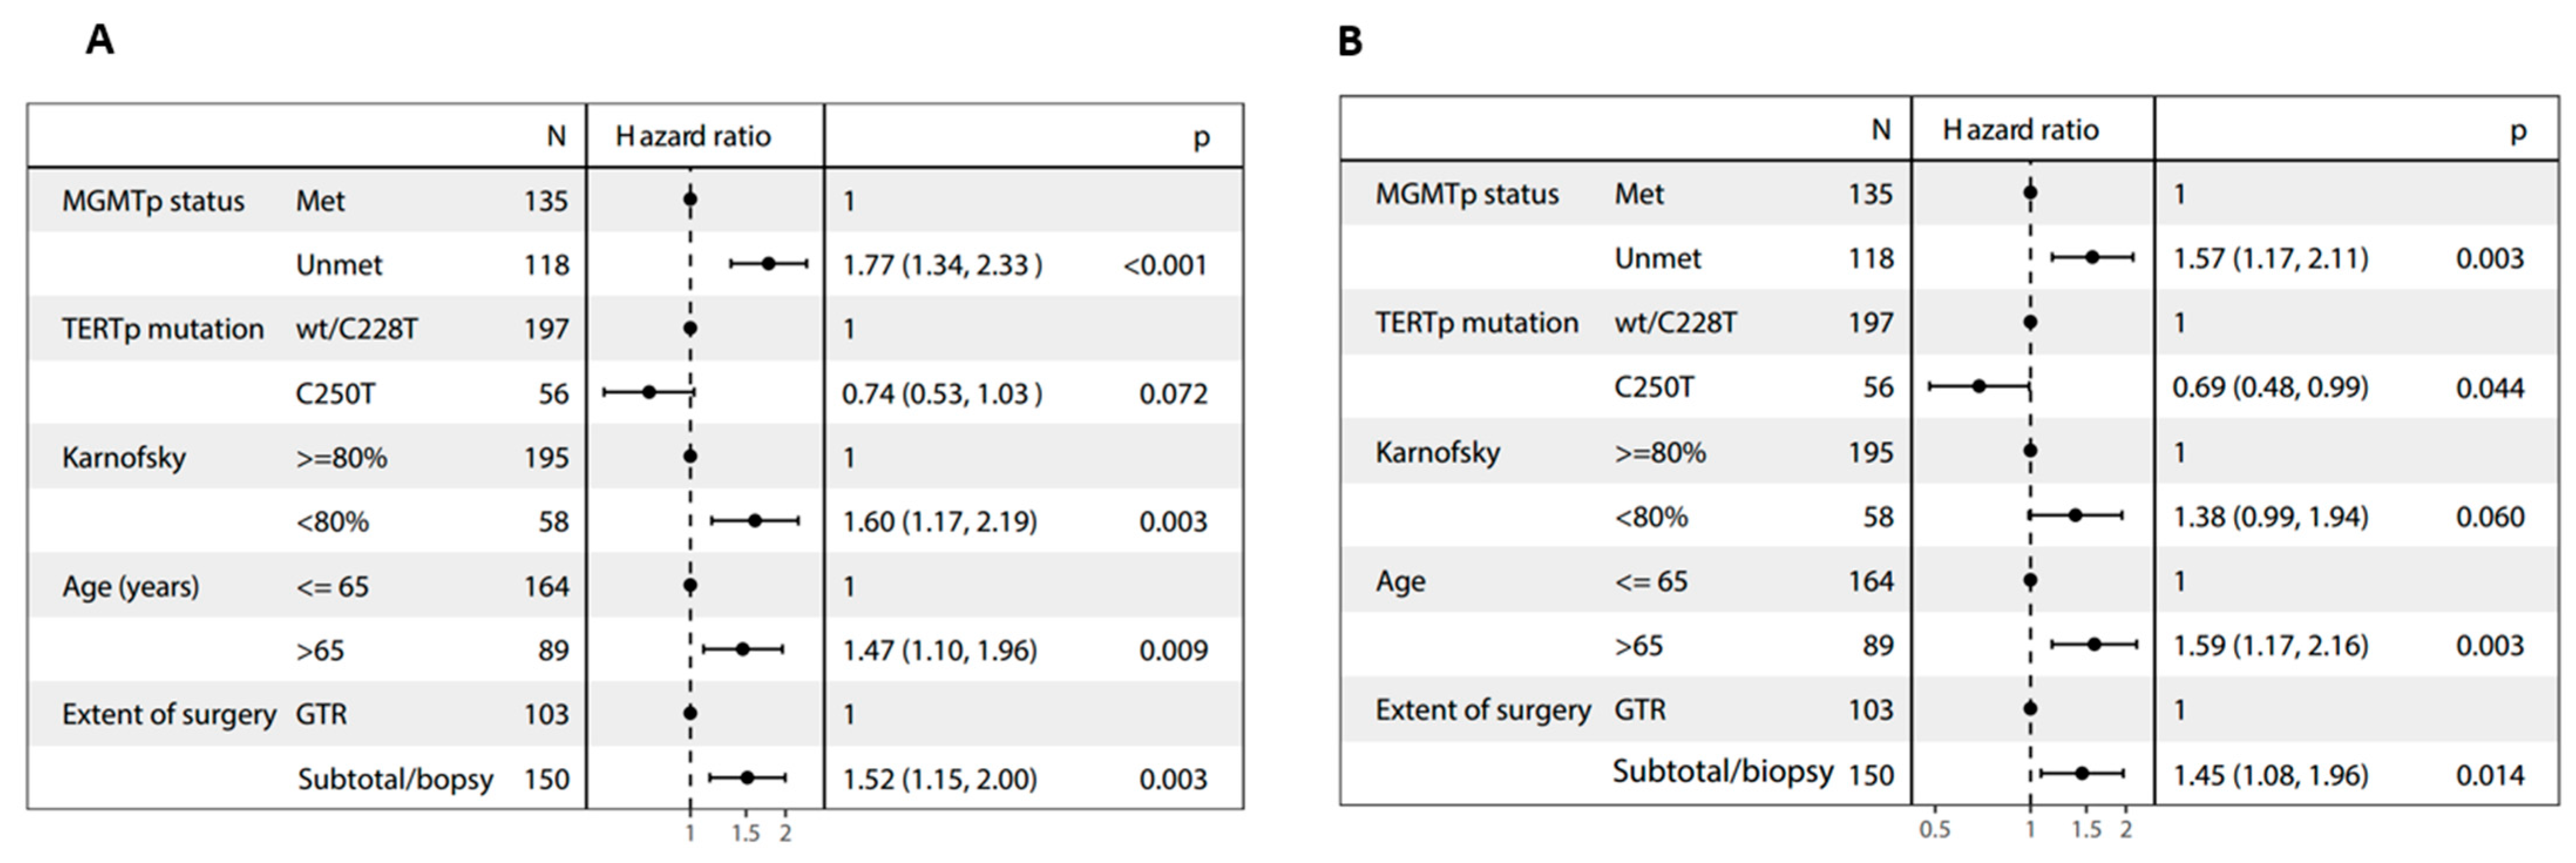The height and width of the screenshot is (863, 2576).
Task: Click the C250T hazard ratio dot in panel B
Action: tap(1979, 386)
